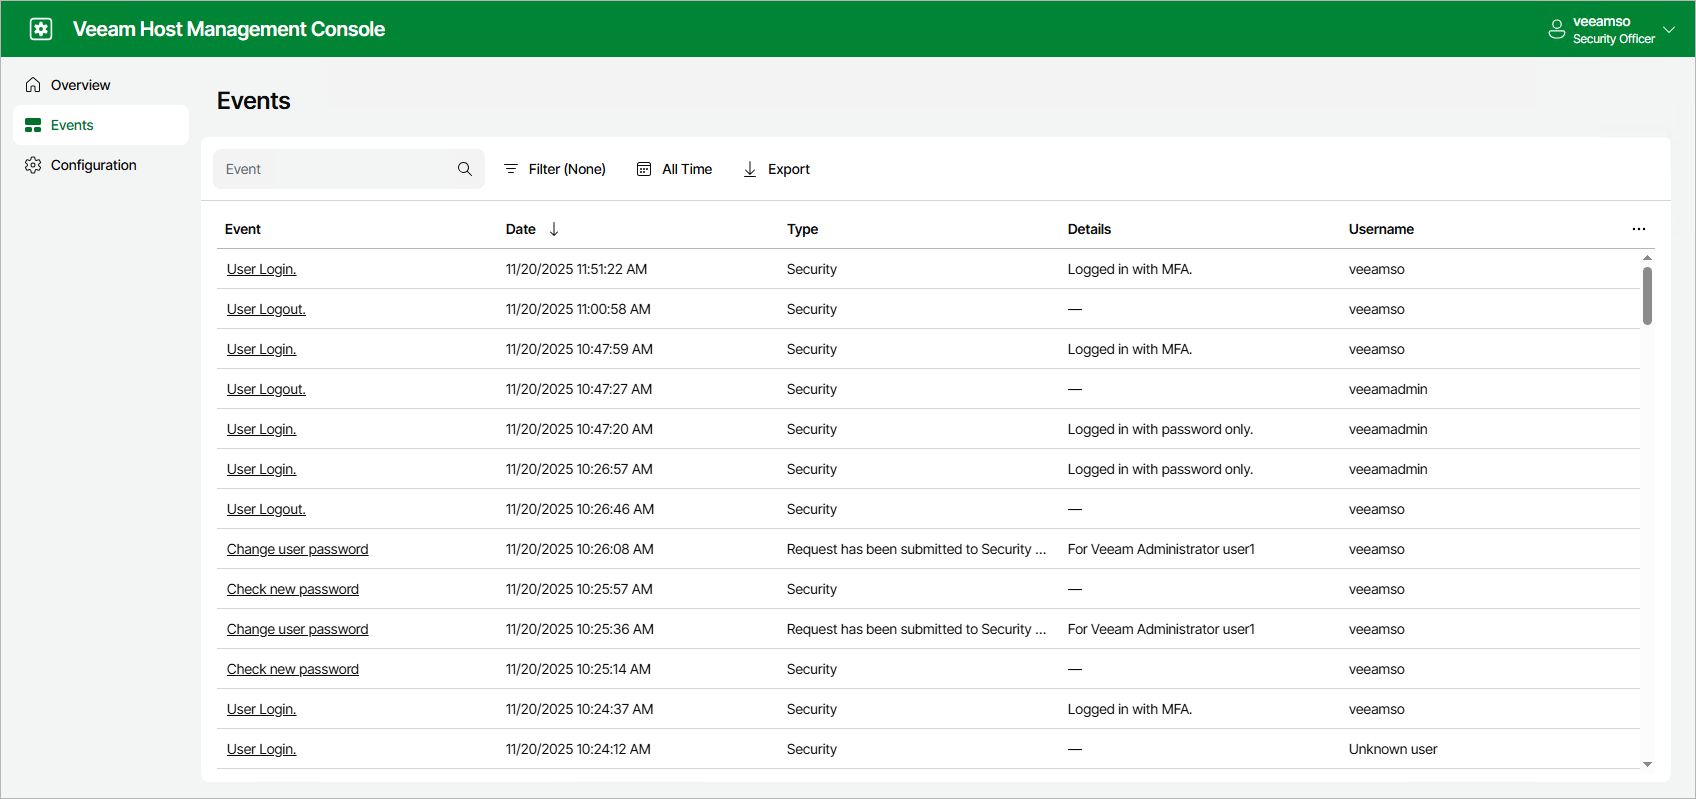Open User Login event at 11:51:22 AM

261,269
